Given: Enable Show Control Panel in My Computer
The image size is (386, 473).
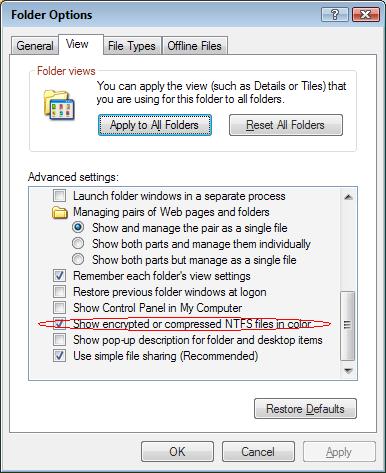Looking at the screenshot, I should 59,308.
